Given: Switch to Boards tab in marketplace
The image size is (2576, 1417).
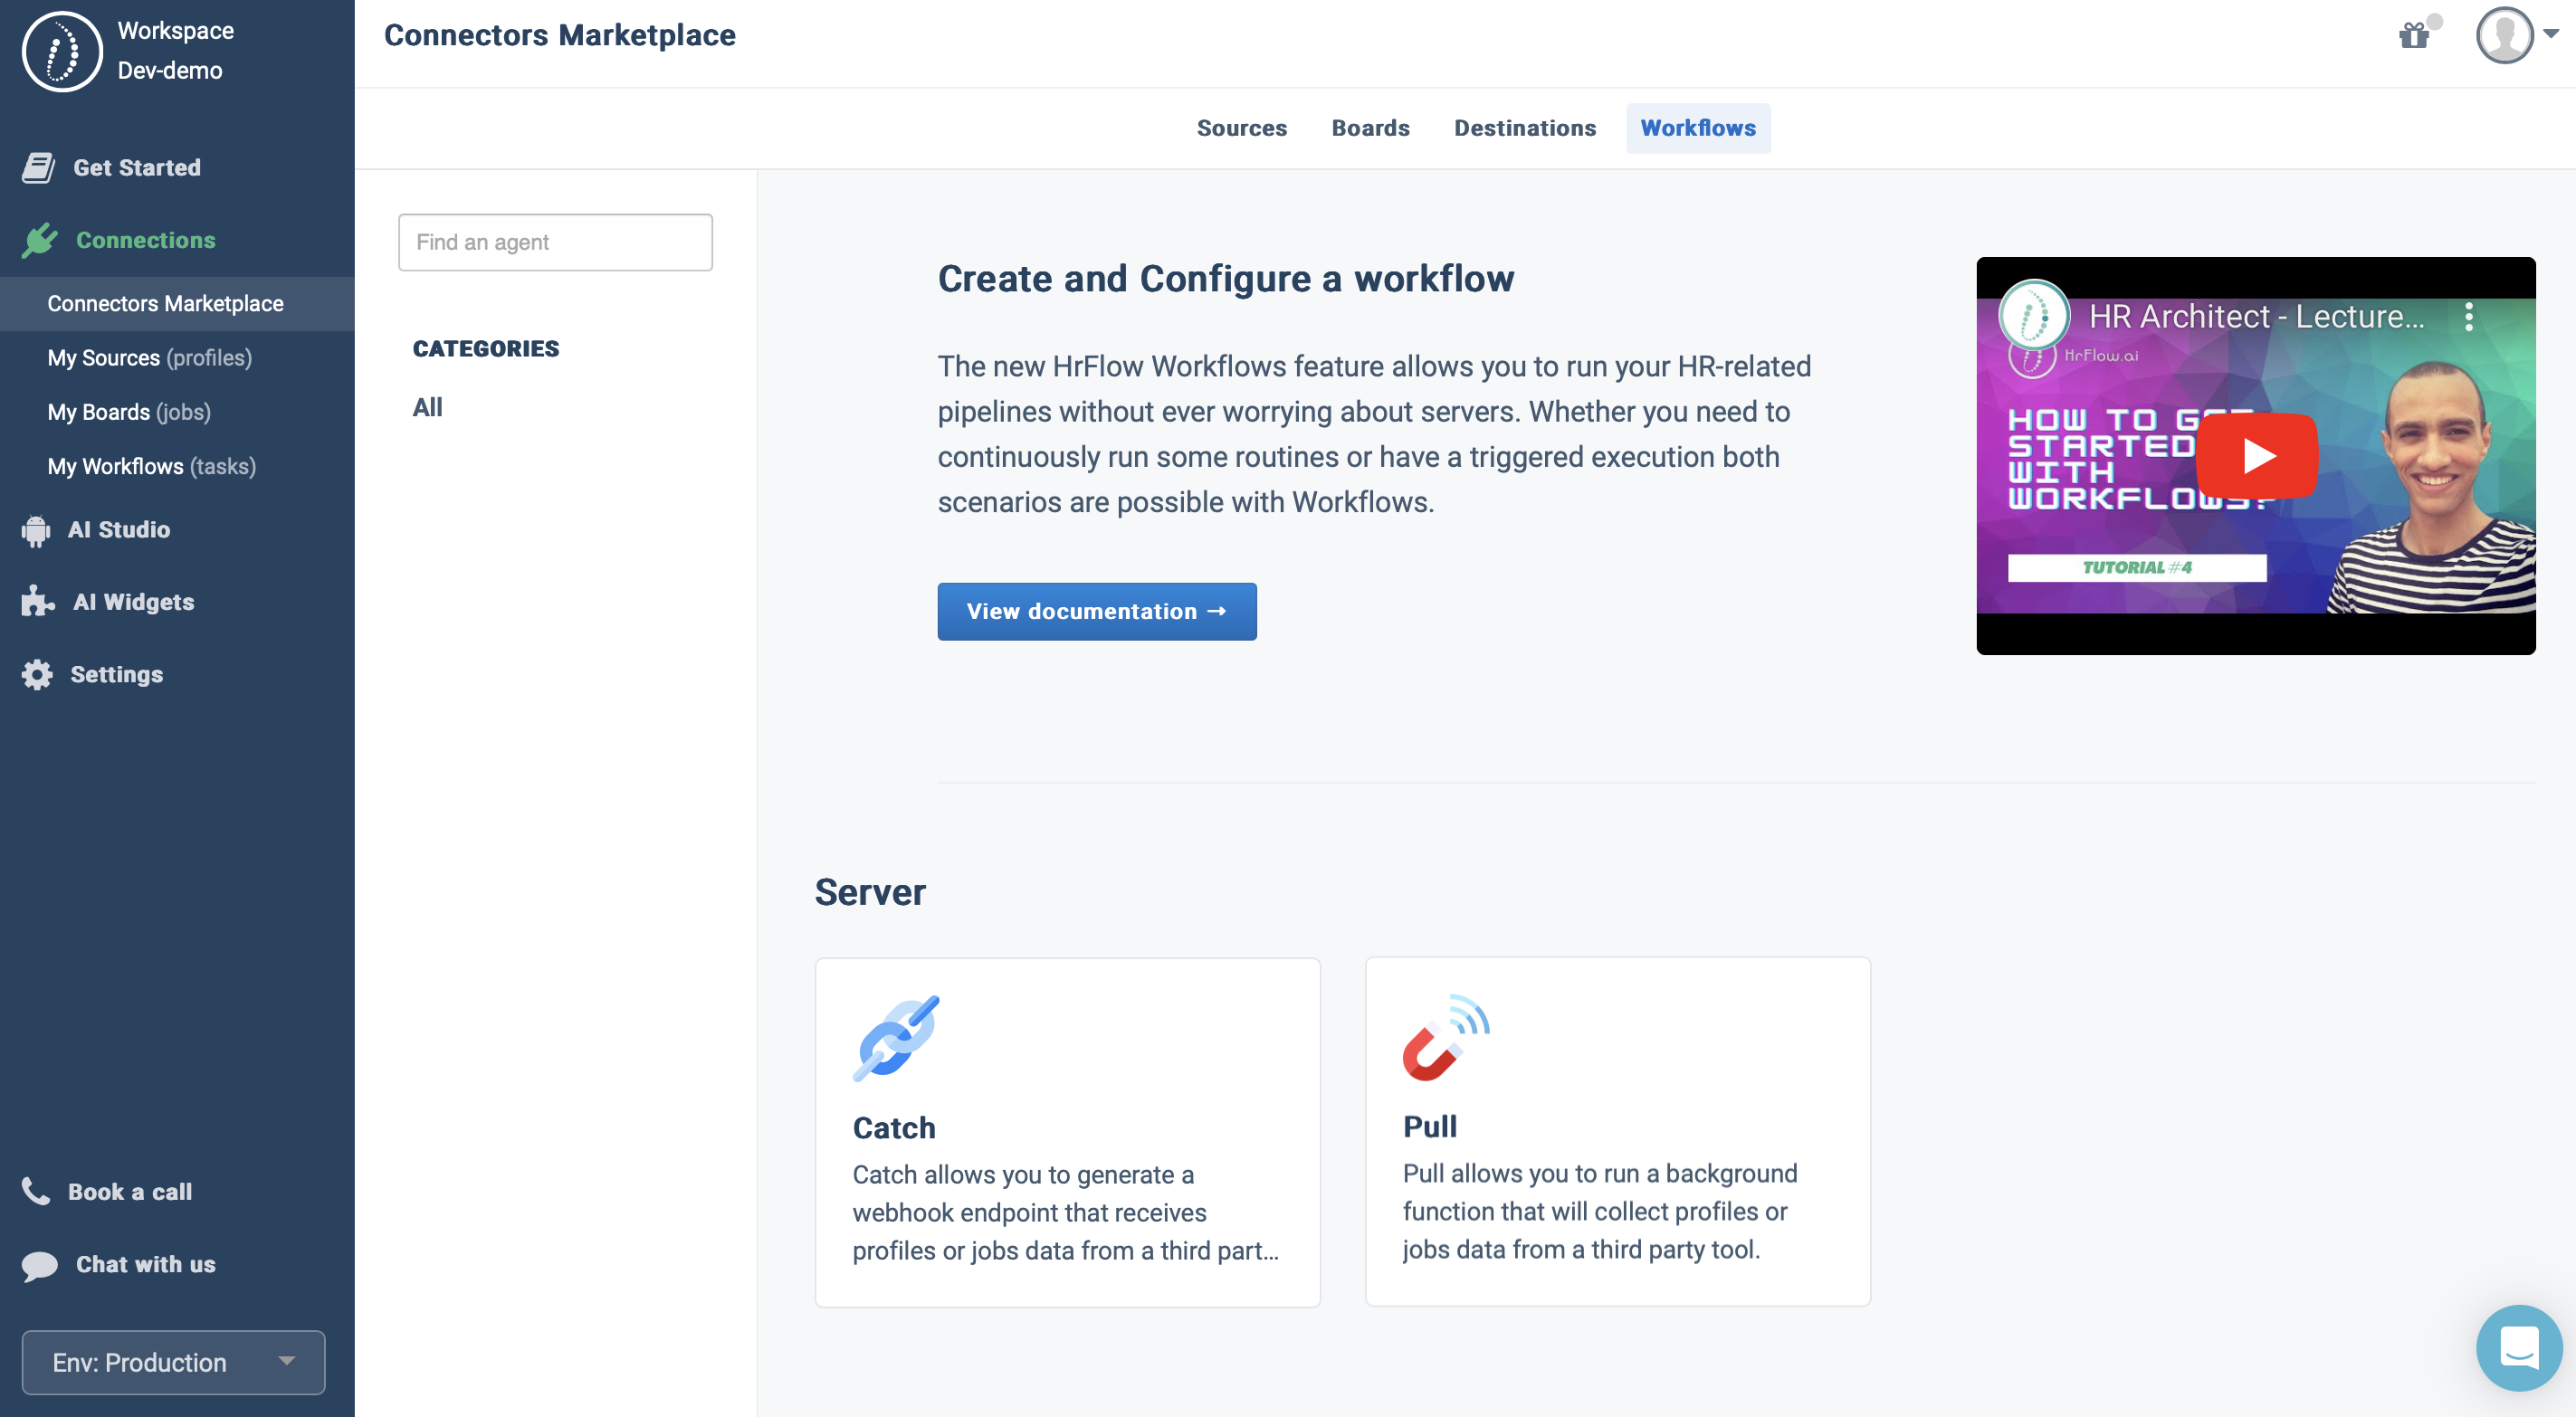Looking at the screenshot, I should (x=1370, y=126).
